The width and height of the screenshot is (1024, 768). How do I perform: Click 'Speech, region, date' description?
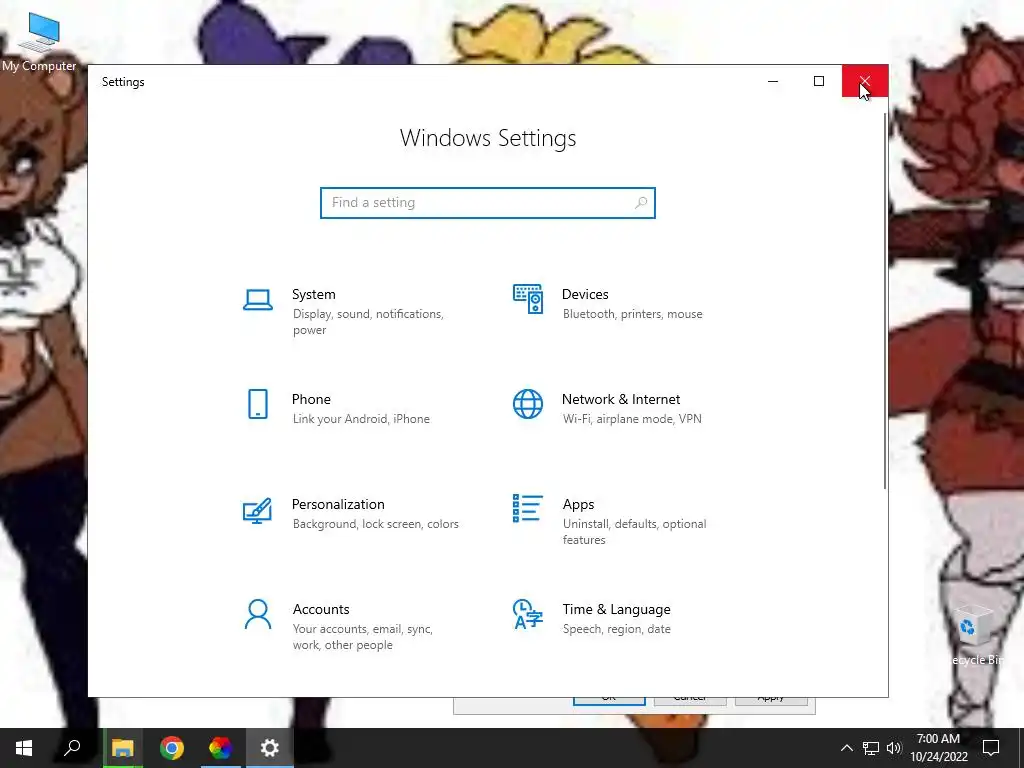click(616, 629)
